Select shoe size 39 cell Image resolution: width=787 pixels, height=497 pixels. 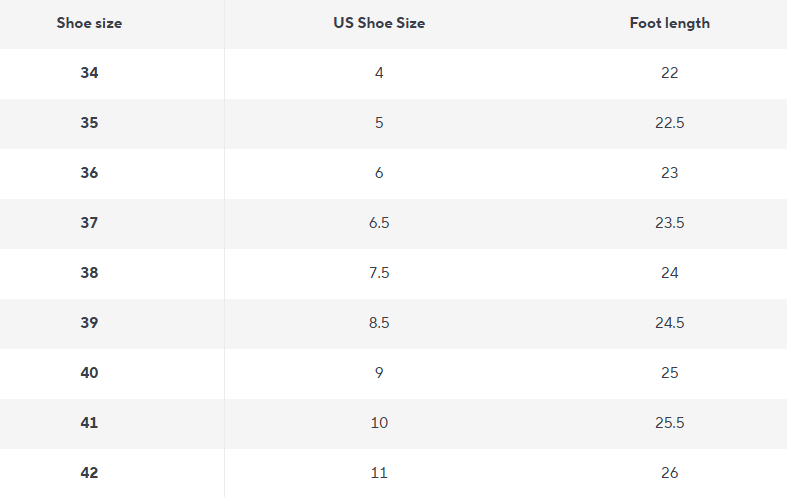[89, 323]
